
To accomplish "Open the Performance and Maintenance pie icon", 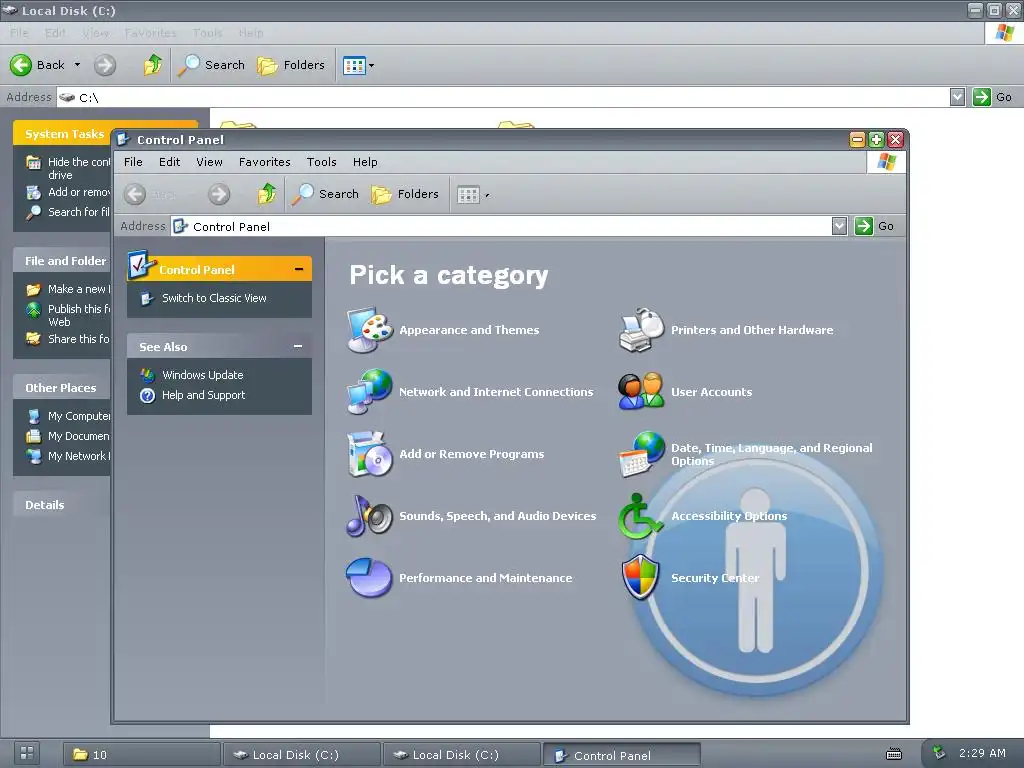I will coord(370,577).
